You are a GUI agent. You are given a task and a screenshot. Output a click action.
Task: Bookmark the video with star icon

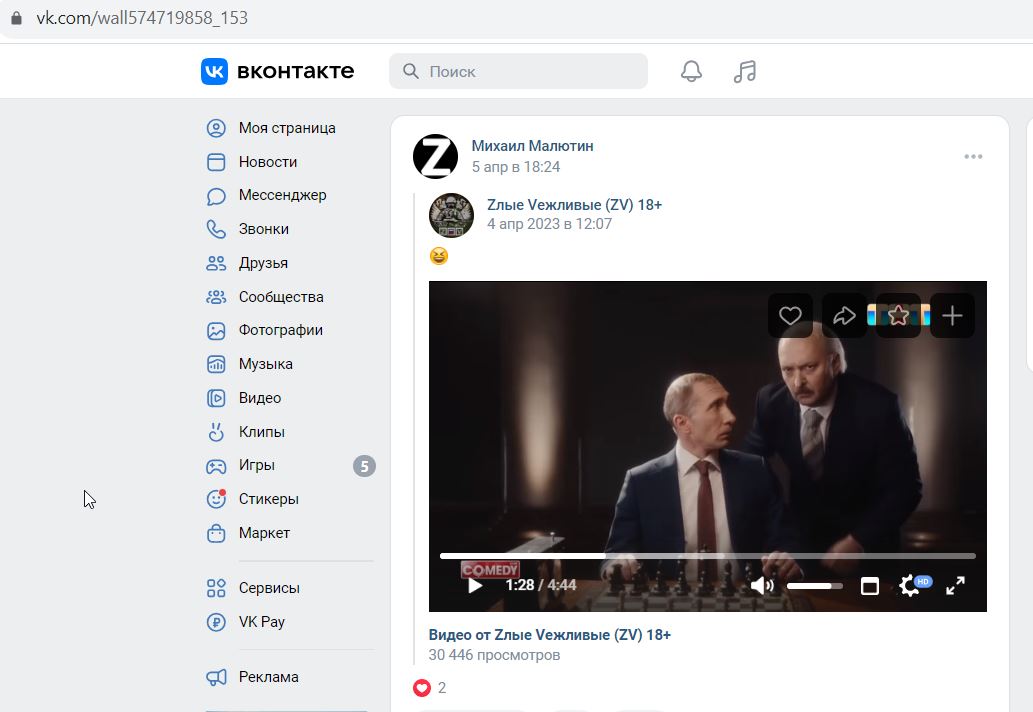pos(898,315)
